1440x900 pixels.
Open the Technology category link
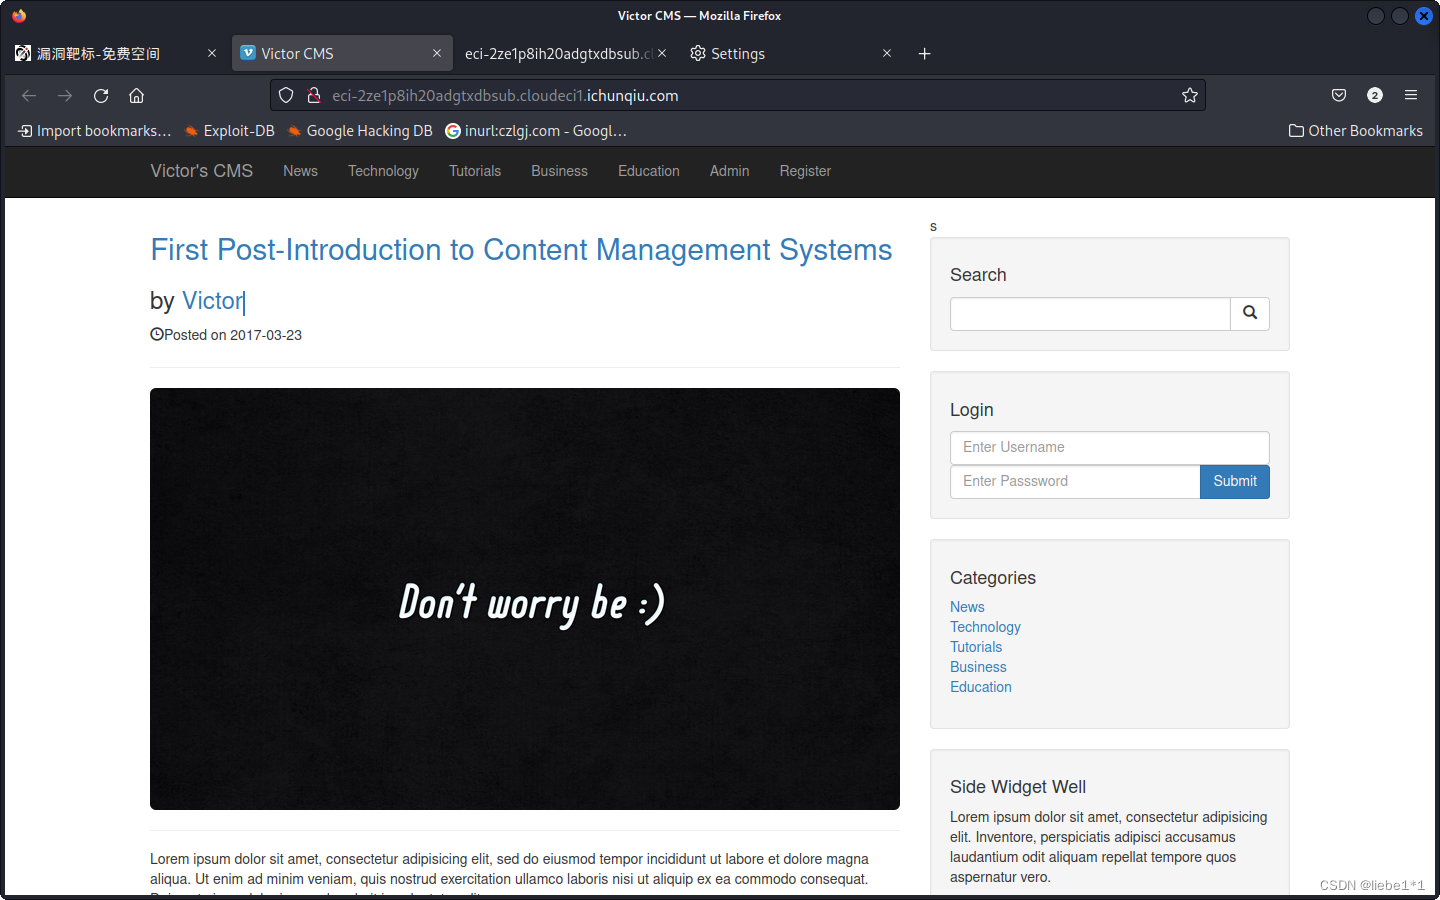click(985, 627)
